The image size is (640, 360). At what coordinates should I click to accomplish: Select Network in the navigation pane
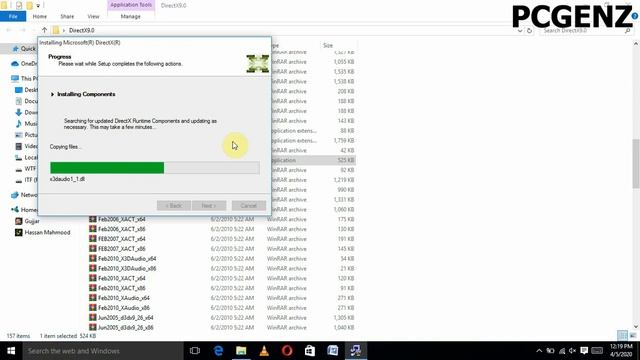point(24,195)
